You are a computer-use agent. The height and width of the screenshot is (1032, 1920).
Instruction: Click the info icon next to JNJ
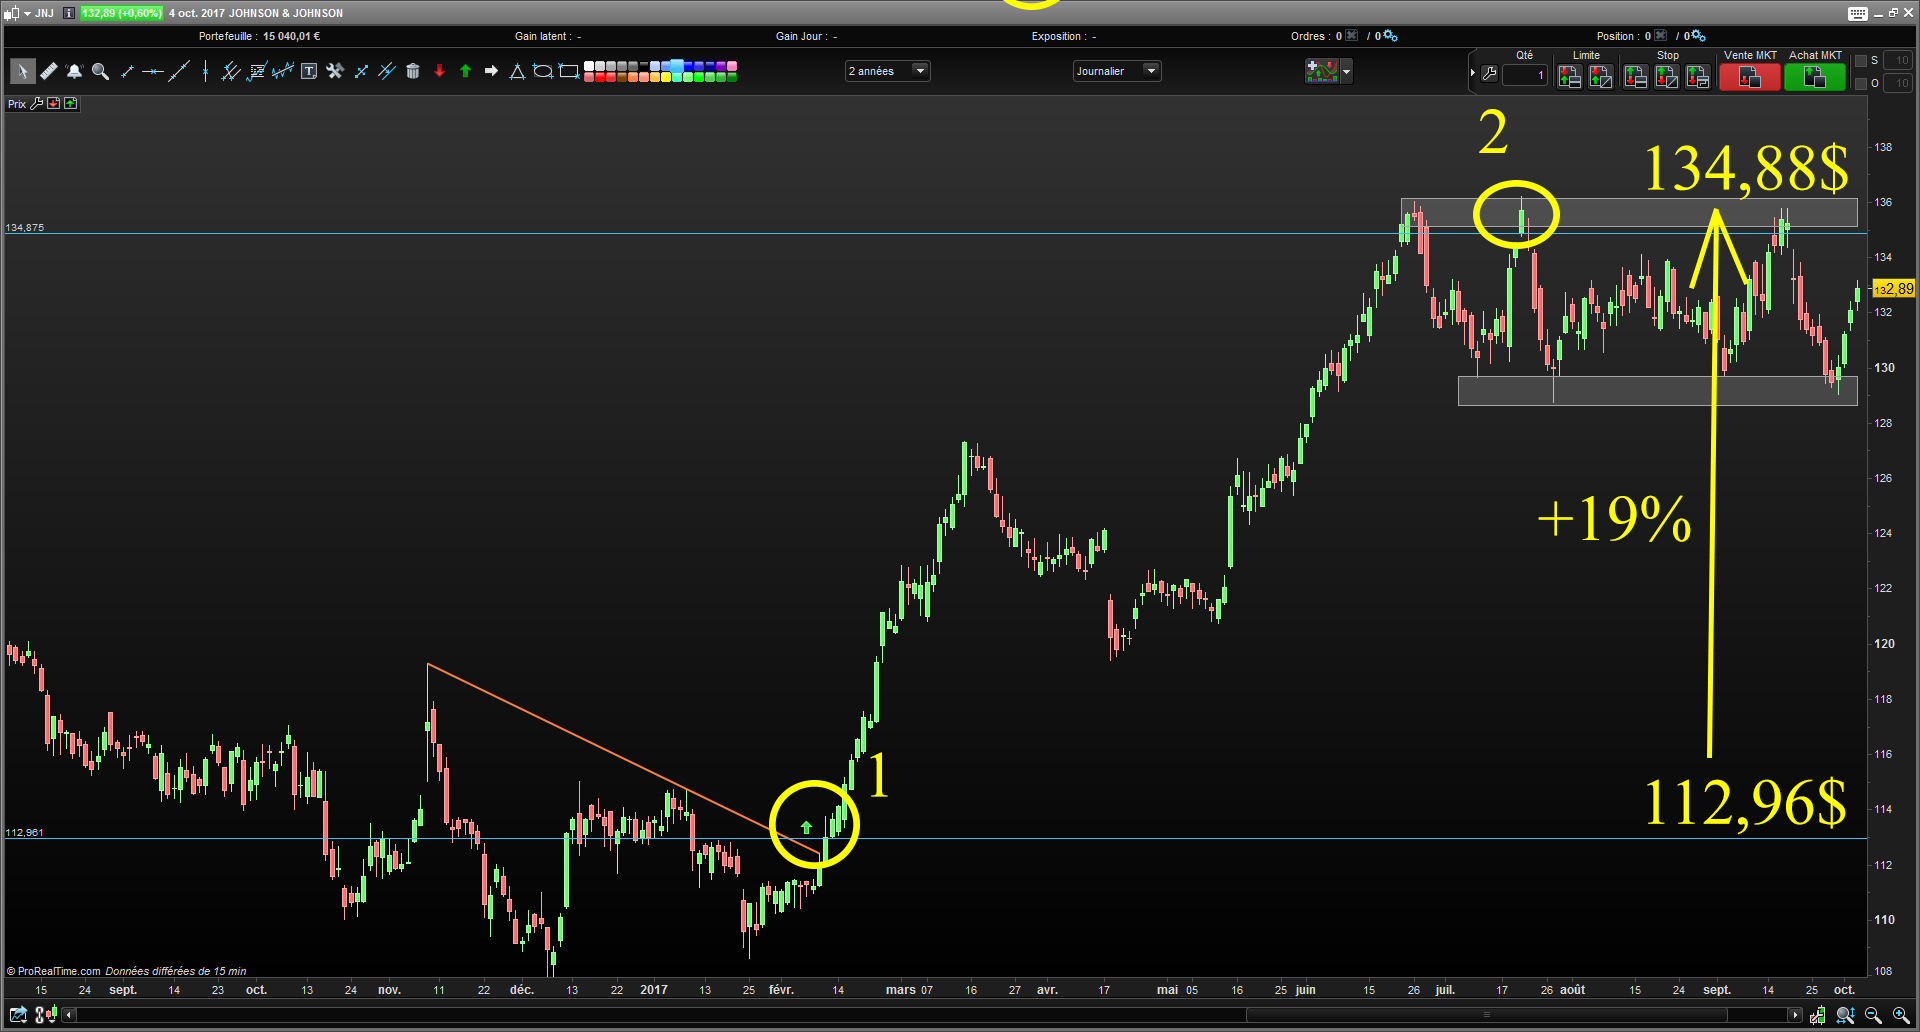click(x=68, y=13)
